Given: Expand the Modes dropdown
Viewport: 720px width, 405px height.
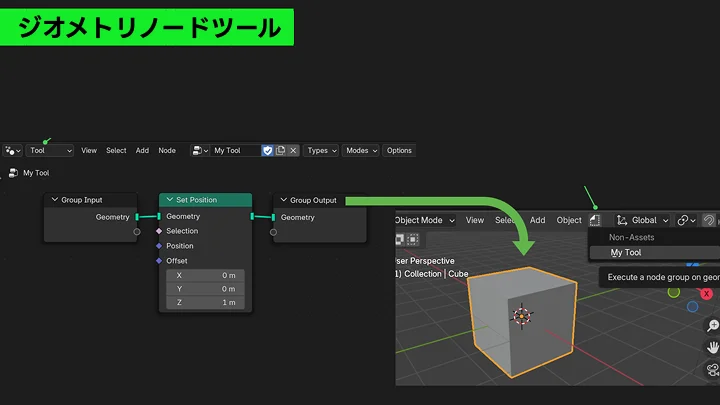Looking at the screenshot, I should pos(359,151).
